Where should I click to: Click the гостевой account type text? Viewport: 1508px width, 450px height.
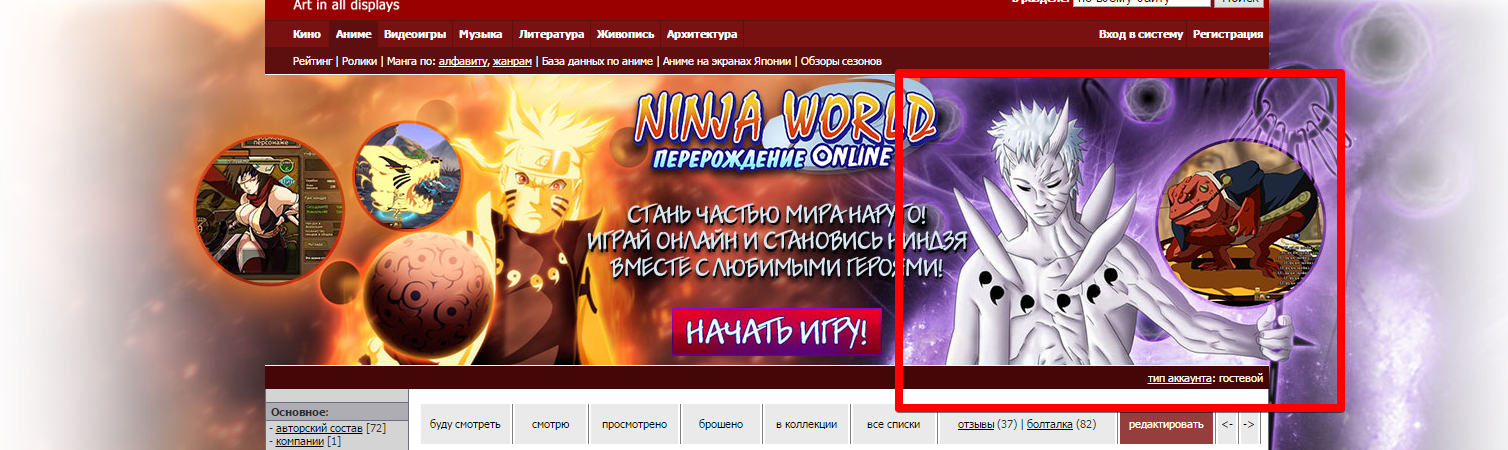click(x=1241, y=379)
